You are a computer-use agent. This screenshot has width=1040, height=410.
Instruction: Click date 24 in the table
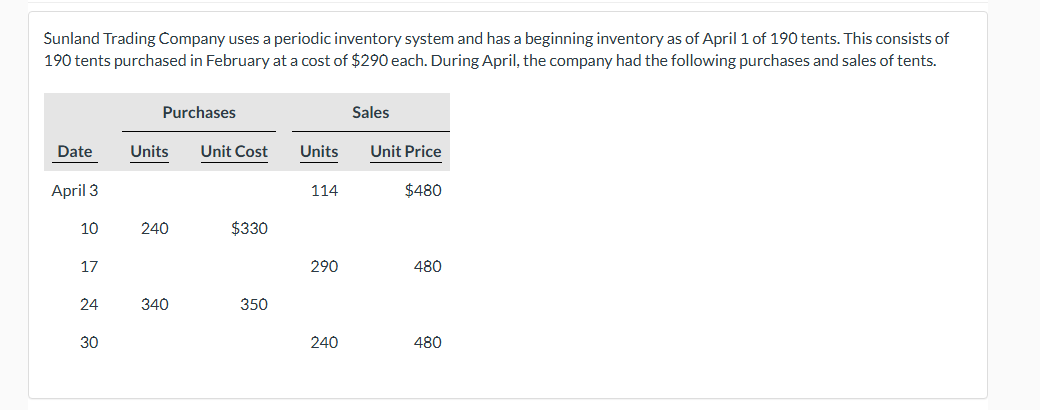(89, 305)
